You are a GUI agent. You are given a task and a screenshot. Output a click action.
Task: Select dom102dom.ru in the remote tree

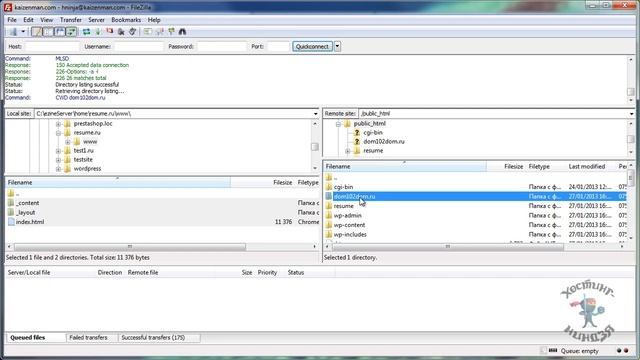(x=384, y=142)
